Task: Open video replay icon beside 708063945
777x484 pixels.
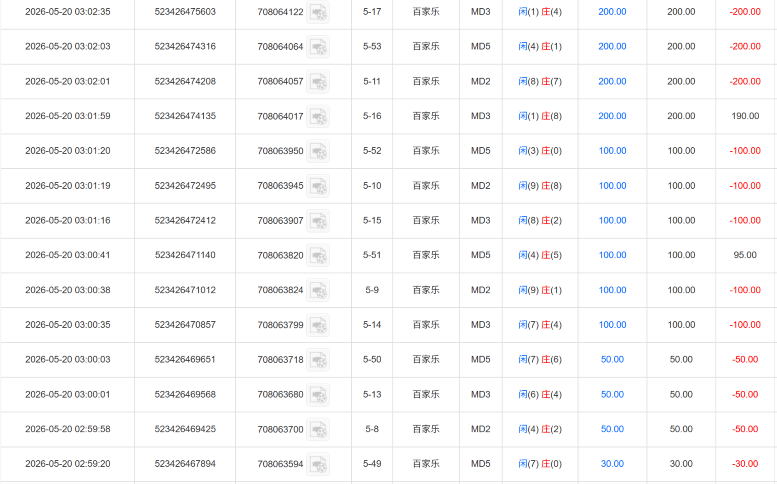Action: click(318, 186)
